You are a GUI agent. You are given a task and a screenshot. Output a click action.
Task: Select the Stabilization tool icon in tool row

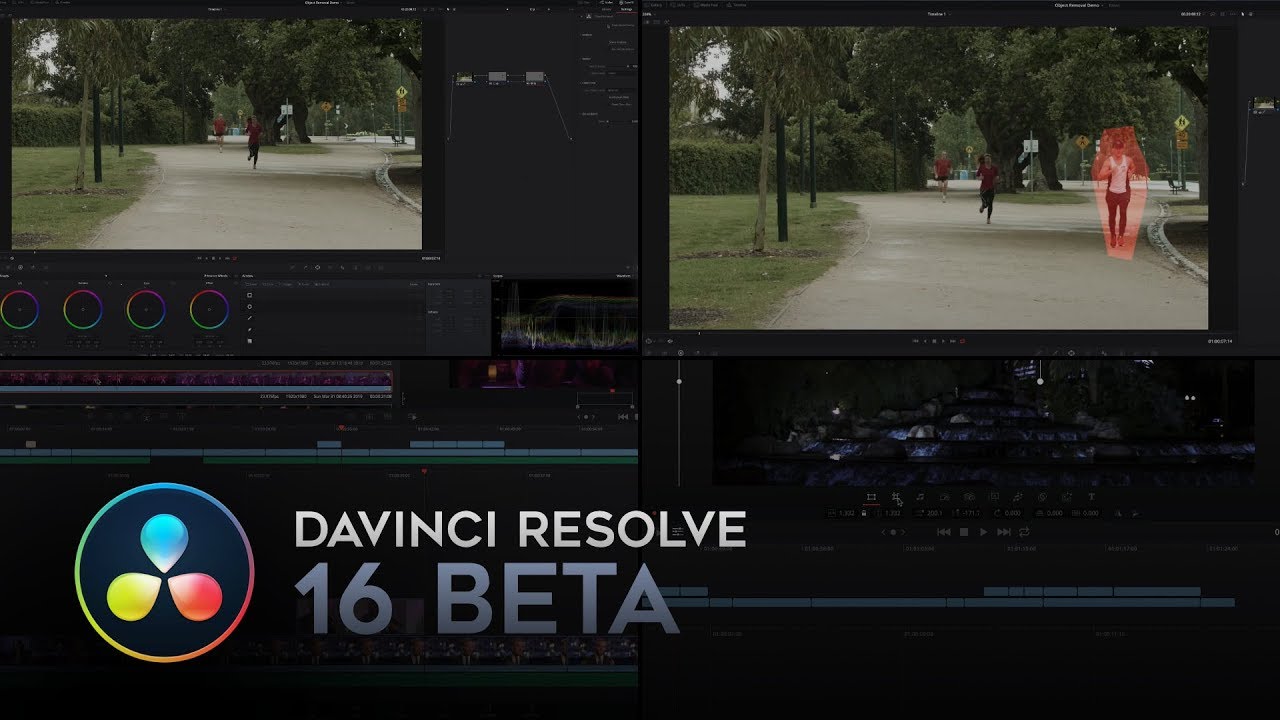click(969, 497)
